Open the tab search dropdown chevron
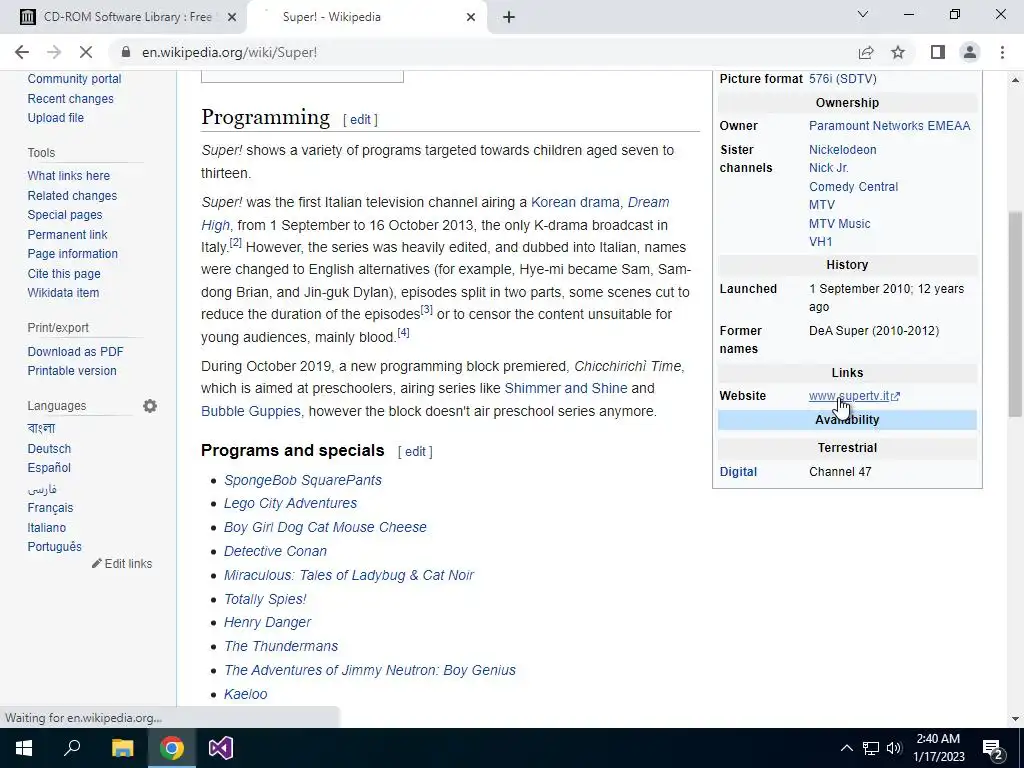The width and height of the screenshot is (1024, 768). tap(863, 14)
